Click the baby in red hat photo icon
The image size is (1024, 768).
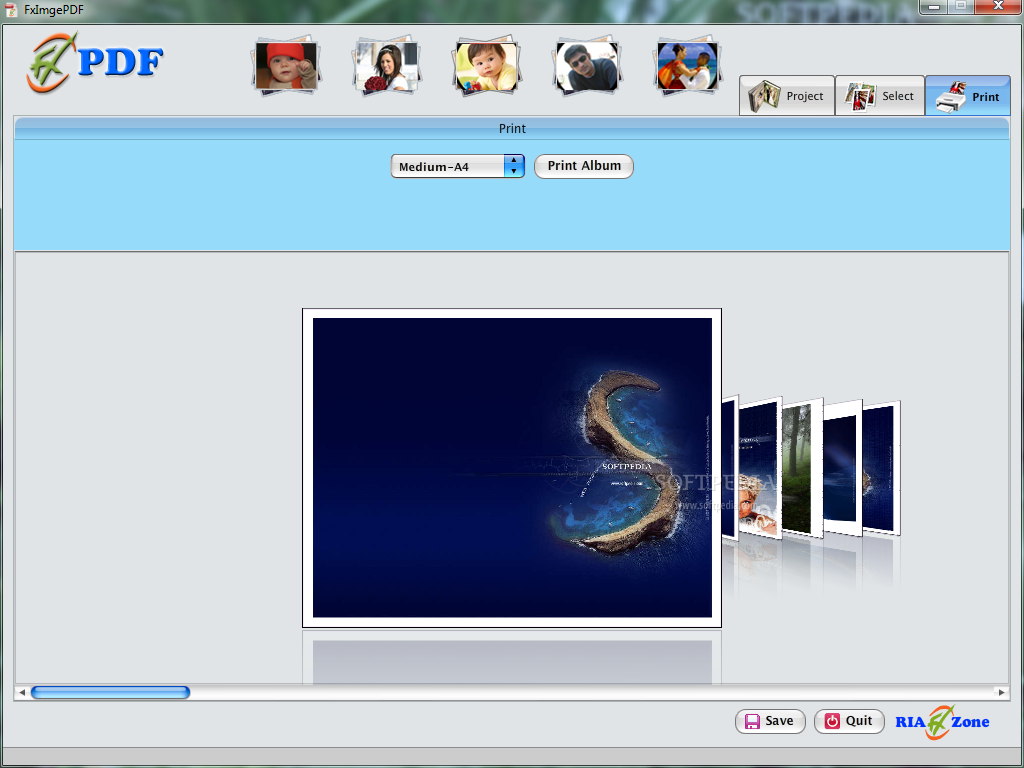(x=286, y=65)
